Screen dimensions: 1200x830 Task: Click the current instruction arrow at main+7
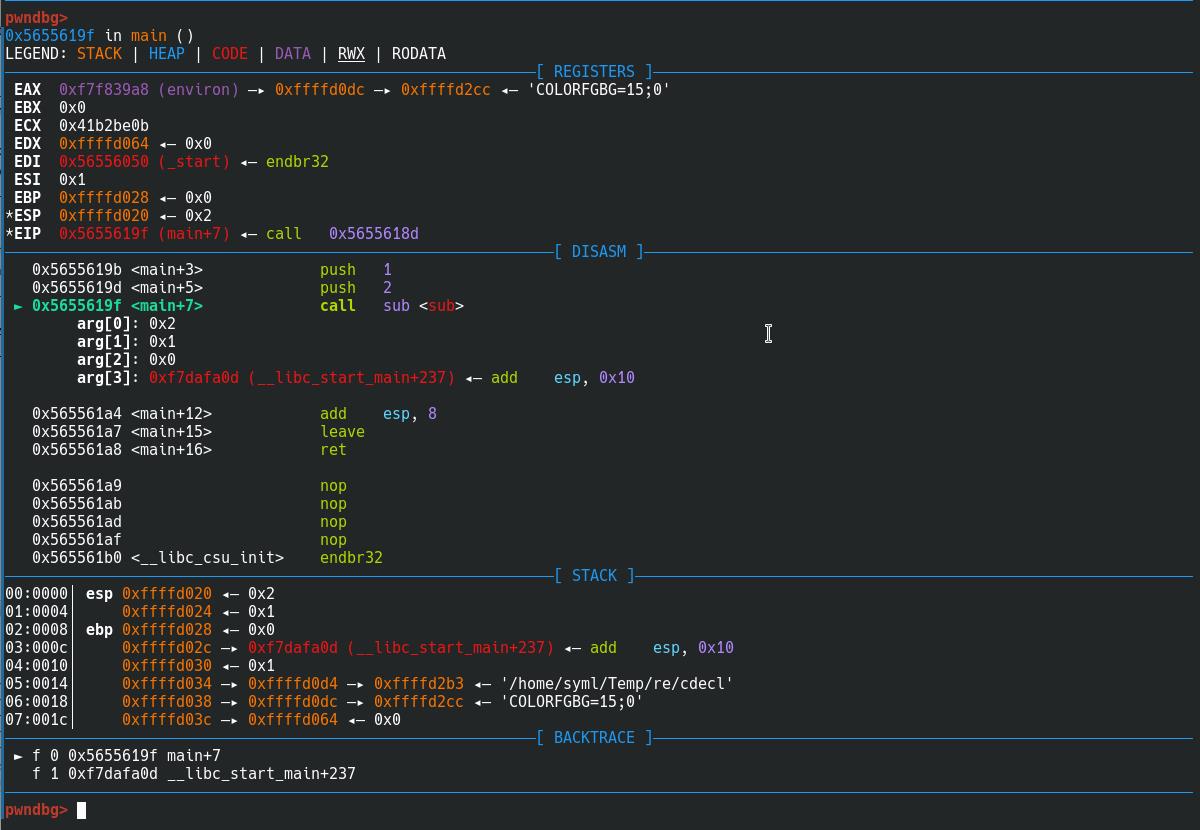[18, 306]
